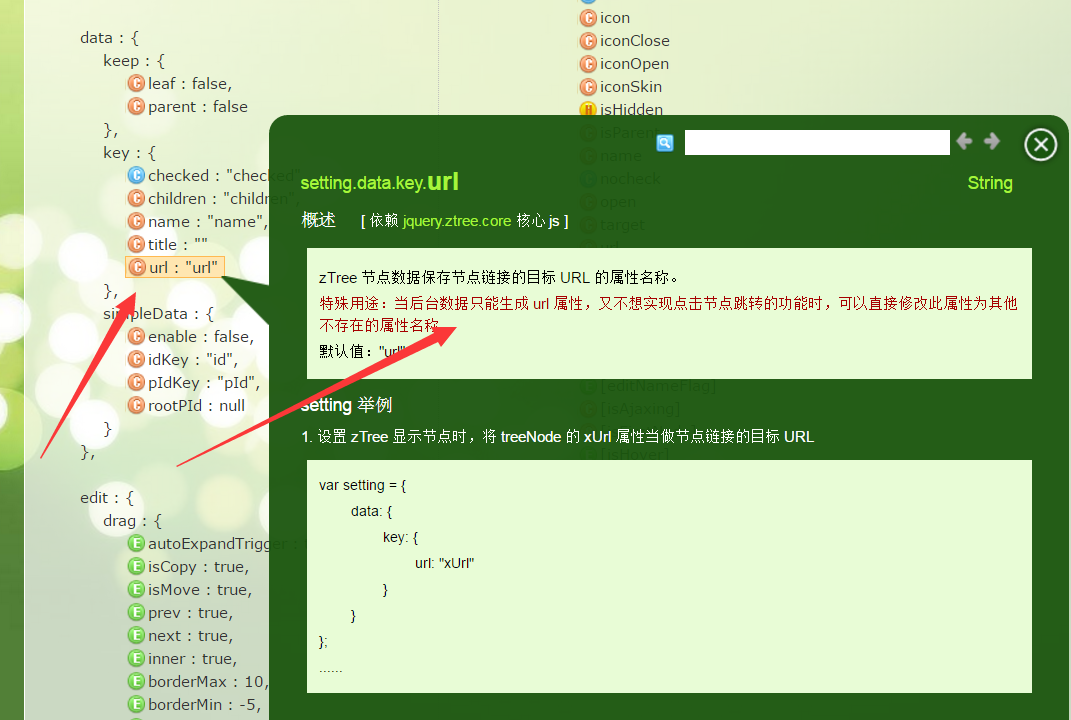Open the next : true entry
This screenshot has width=1071, height=720.
[181, 635]
